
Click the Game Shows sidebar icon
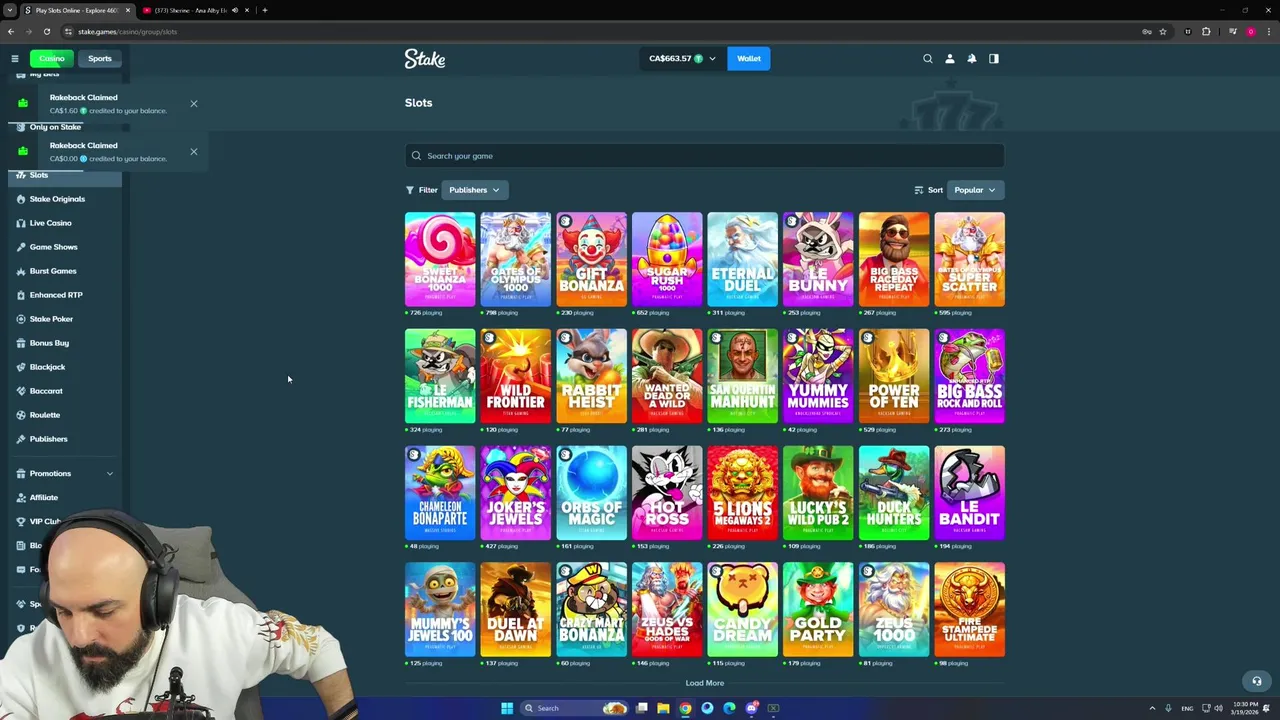[21, 247]
